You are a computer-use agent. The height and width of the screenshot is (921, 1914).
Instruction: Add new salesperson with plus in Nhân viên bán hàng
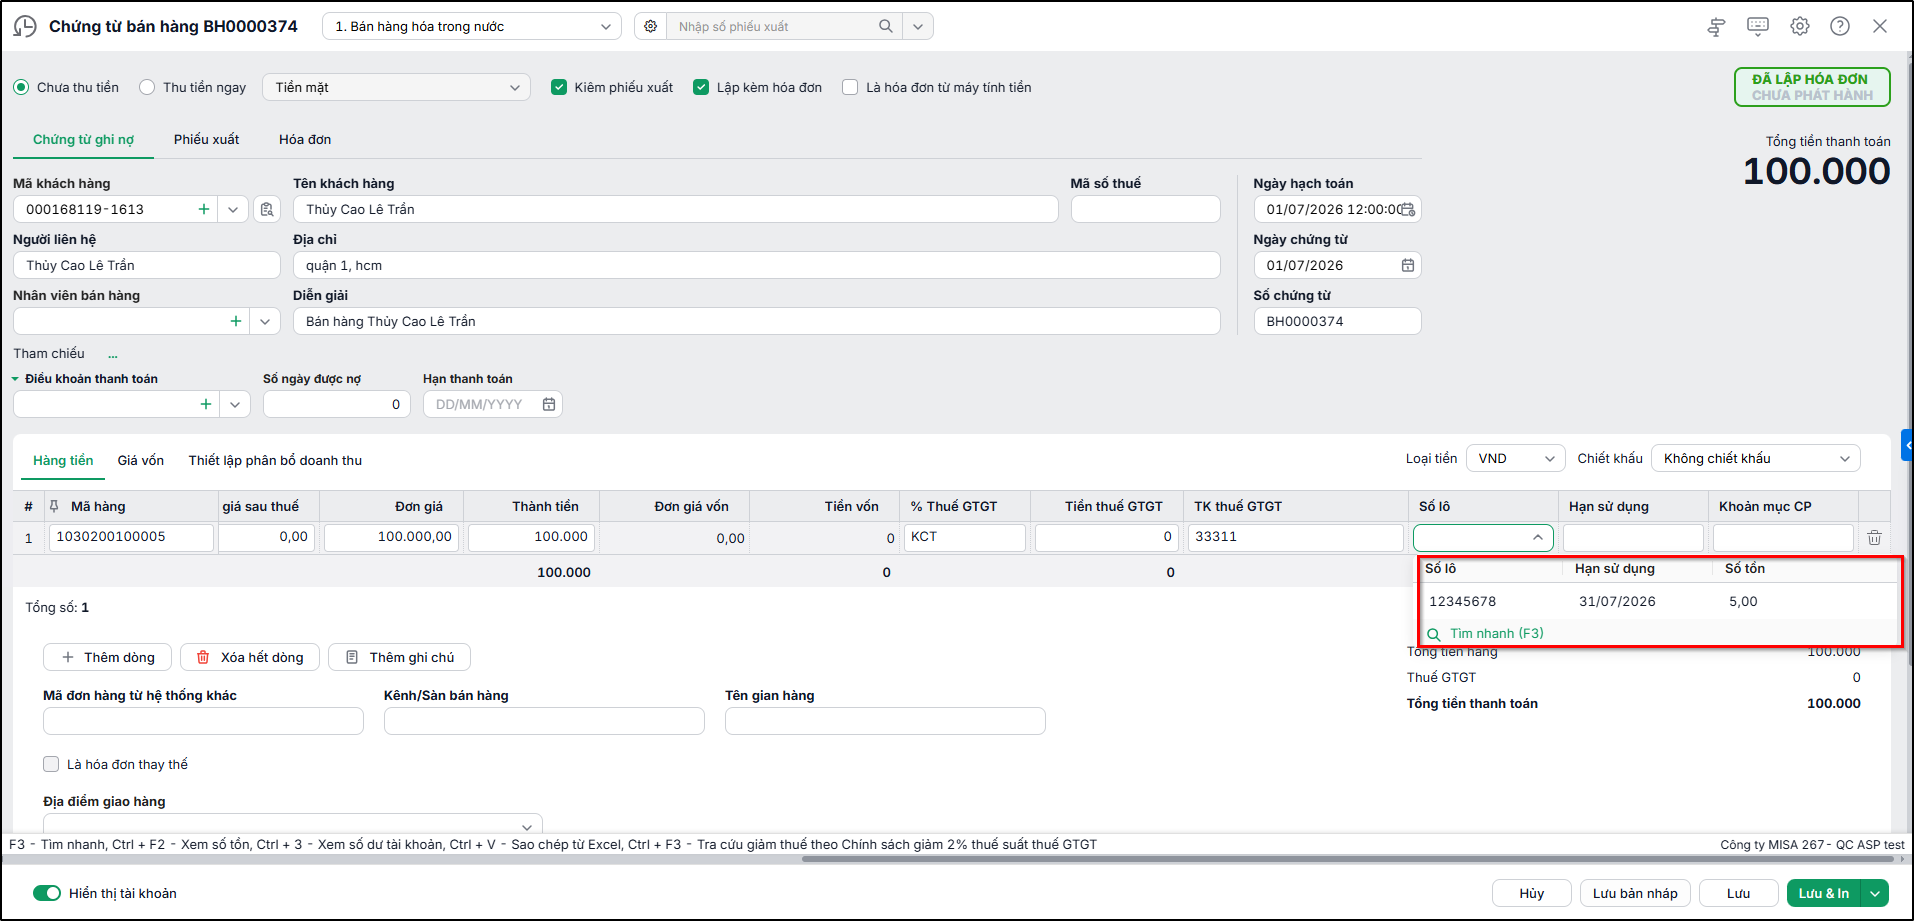(x=236, y=321)
